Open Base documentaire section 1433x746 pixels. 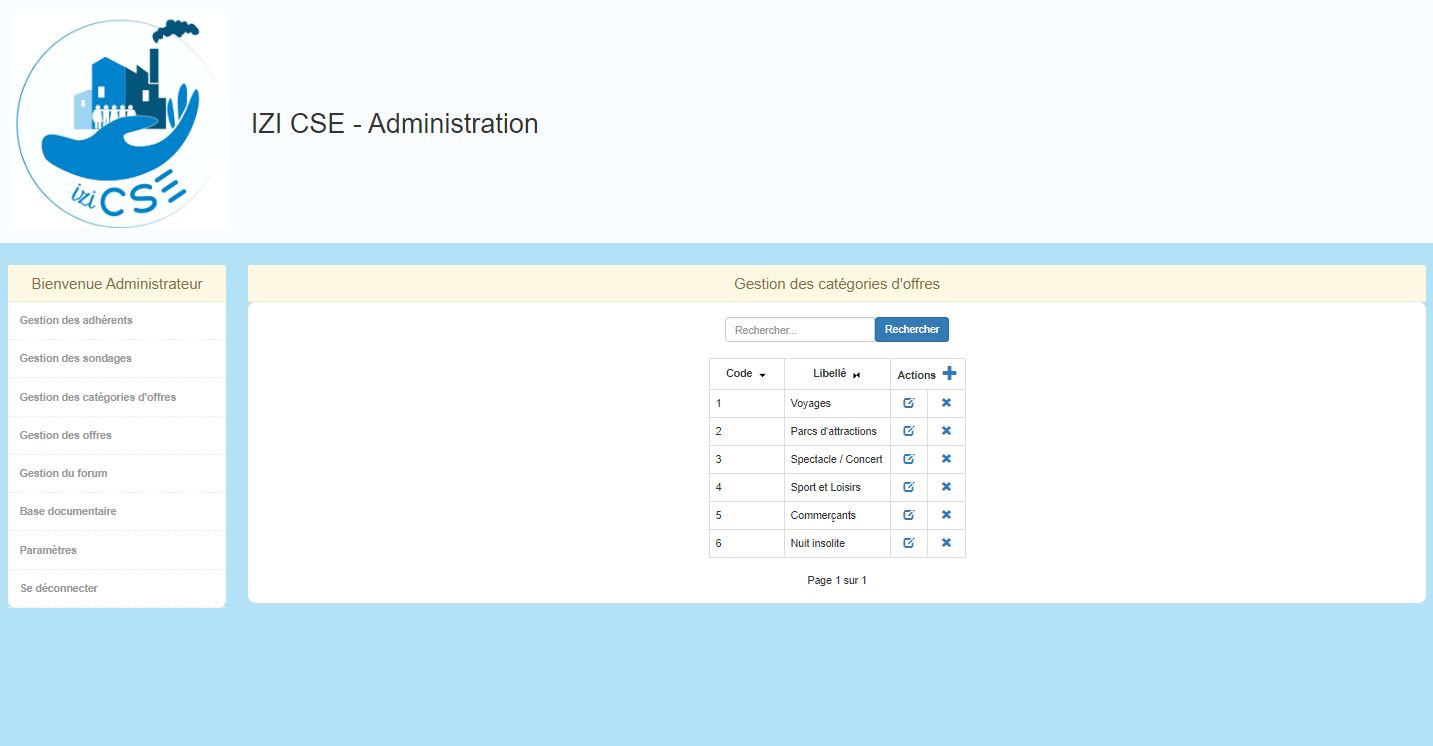click(68, 511)
